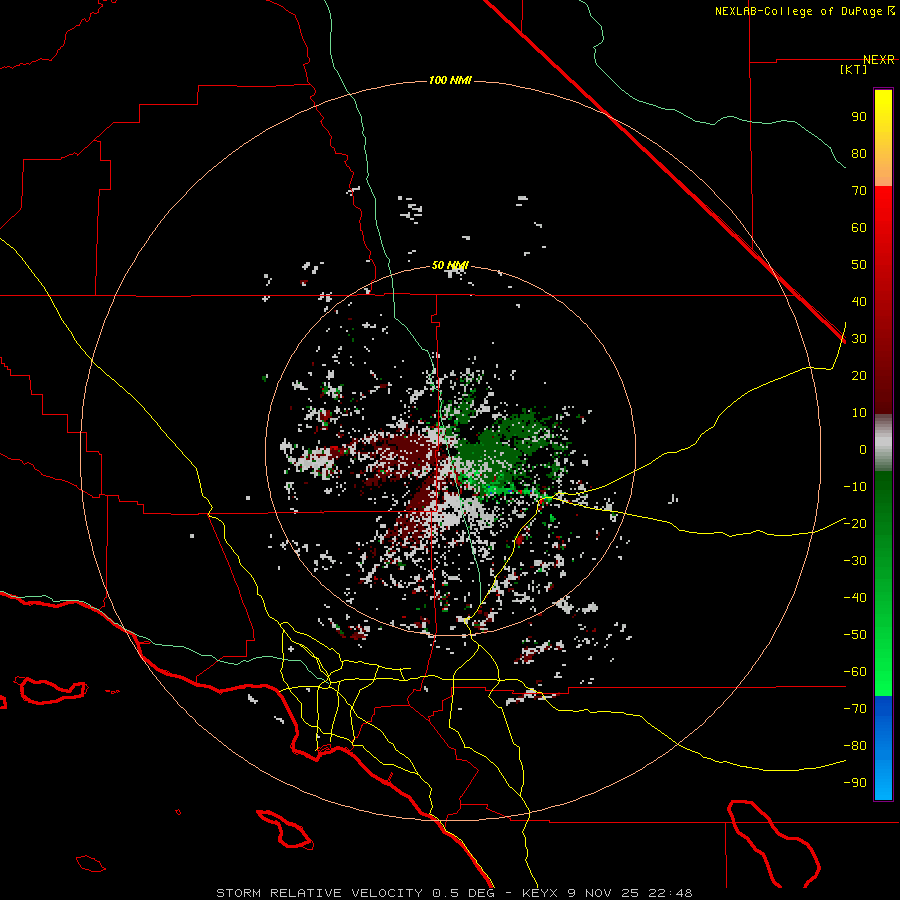Click the NEXR label above the scale
The height and width of the screenshot is (900, 900).
pos(879,60)
